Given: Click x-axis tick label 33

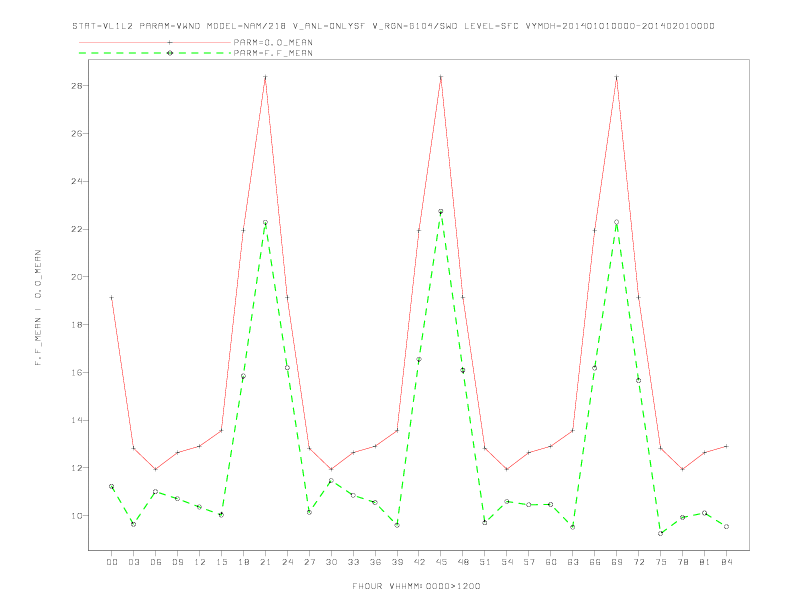Looking at the screenshot, I should 353,562.
